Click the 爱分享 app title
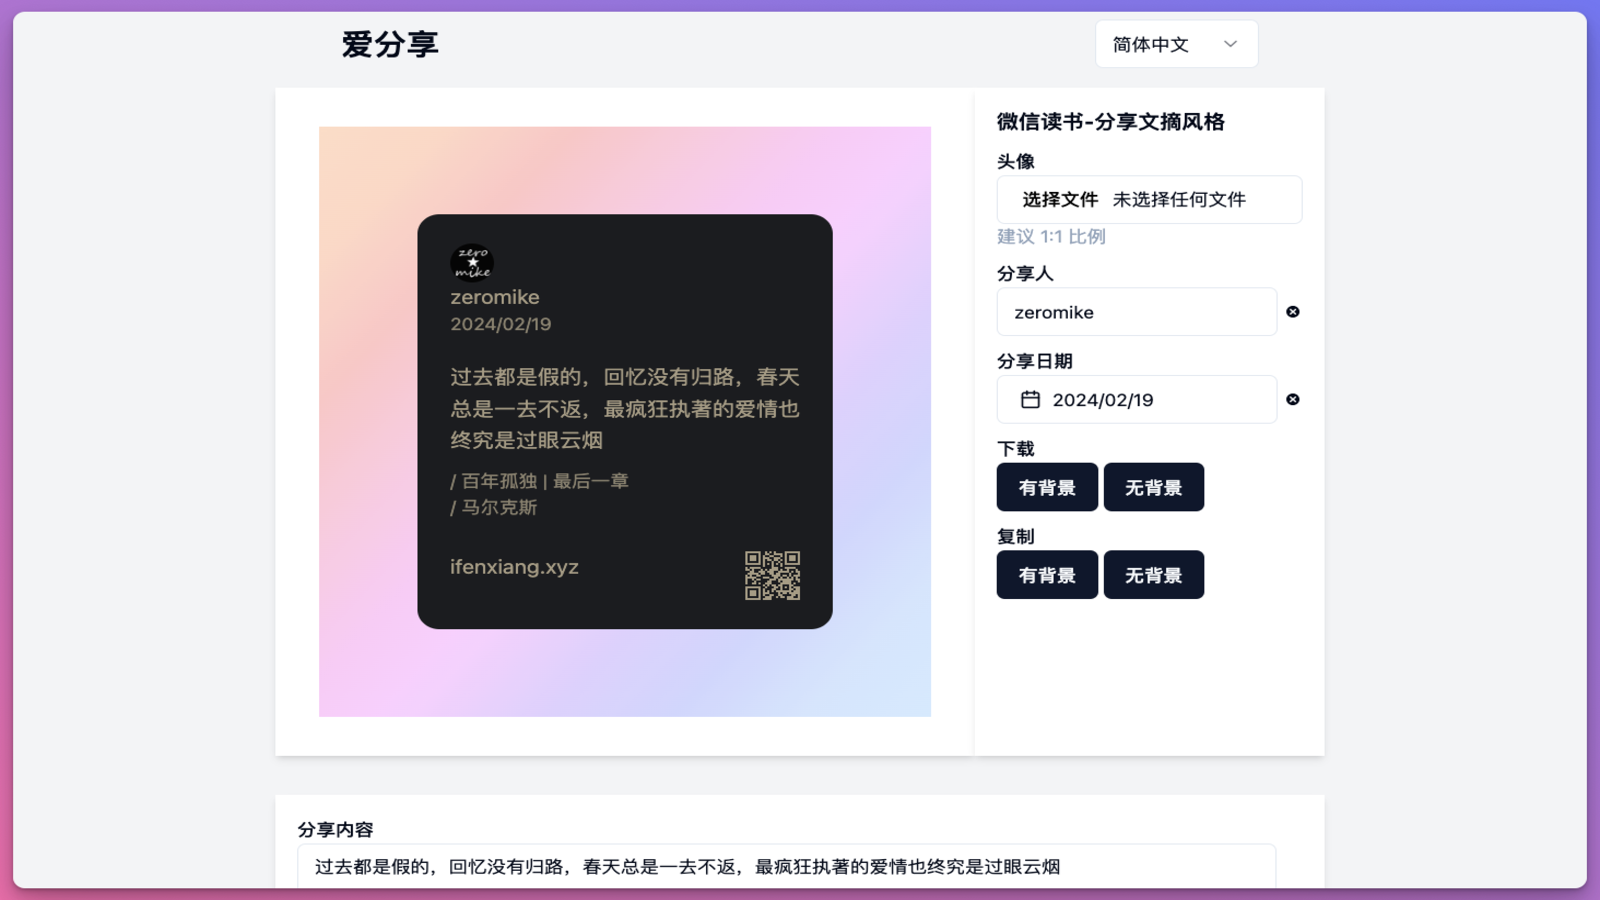This screenshot has width=1600, height=900. point(390,43)
